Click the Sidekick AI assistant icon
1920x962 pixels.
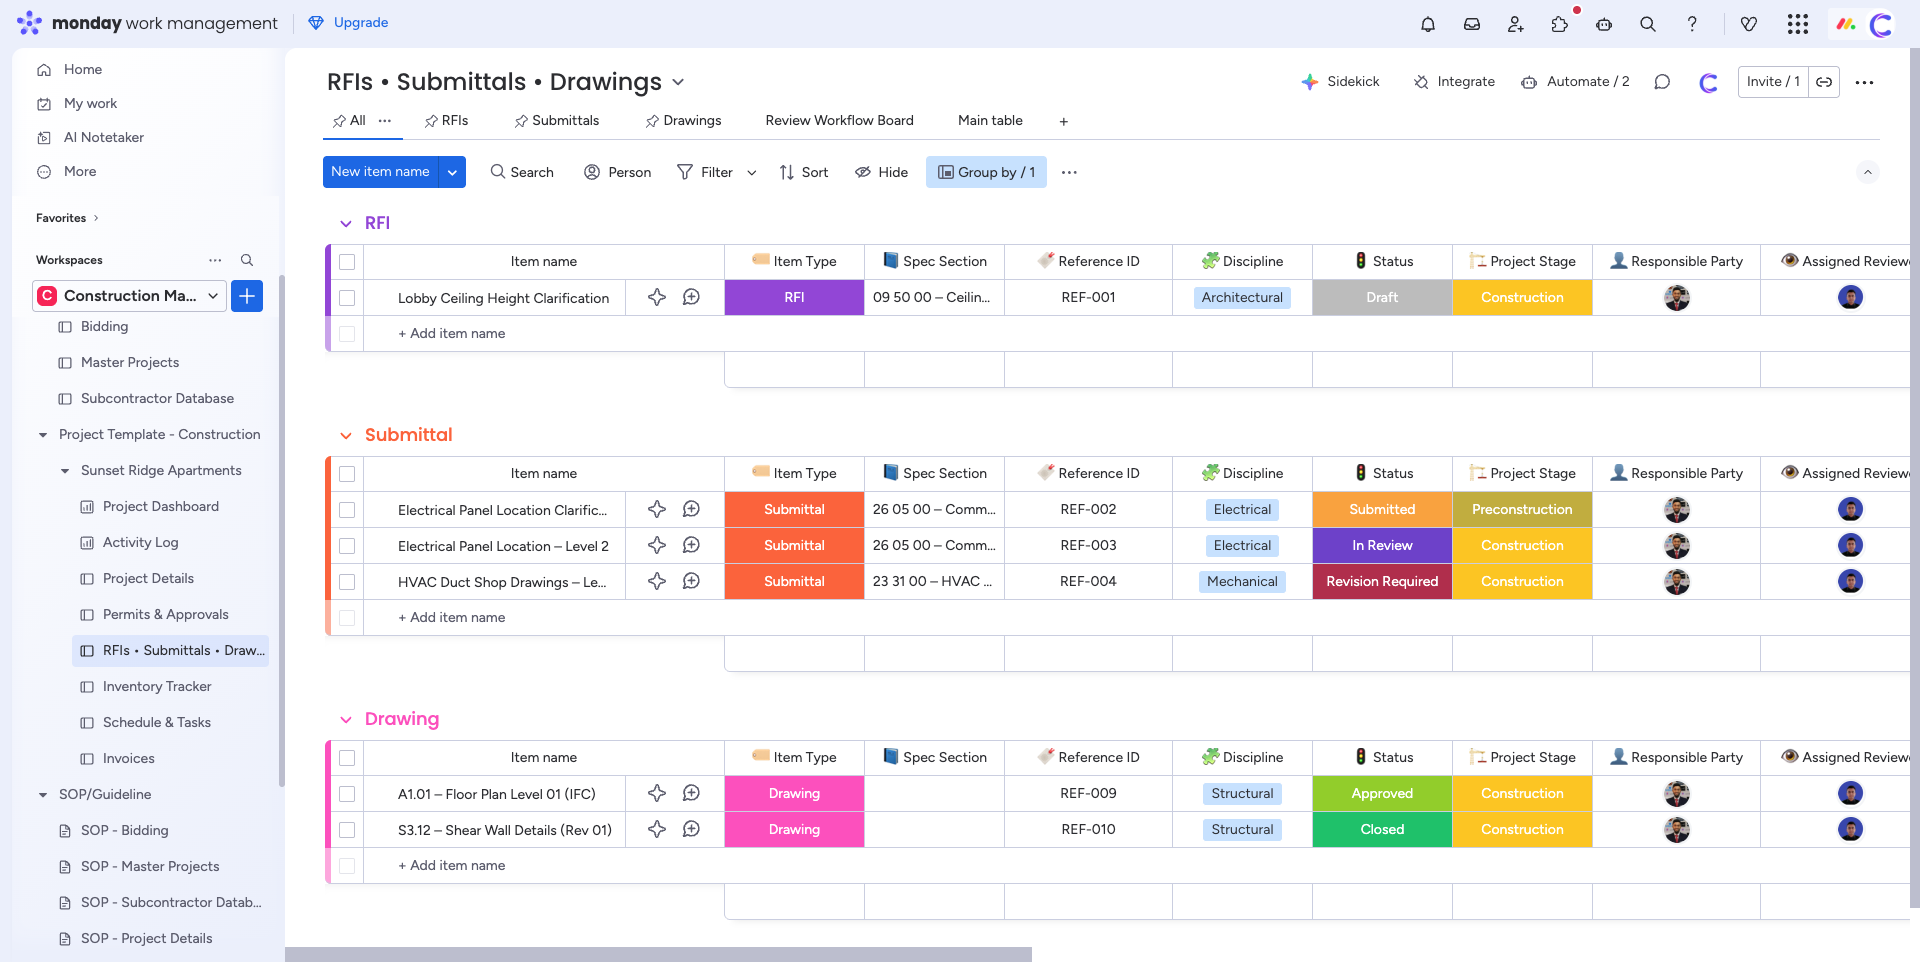point(1340,82)
